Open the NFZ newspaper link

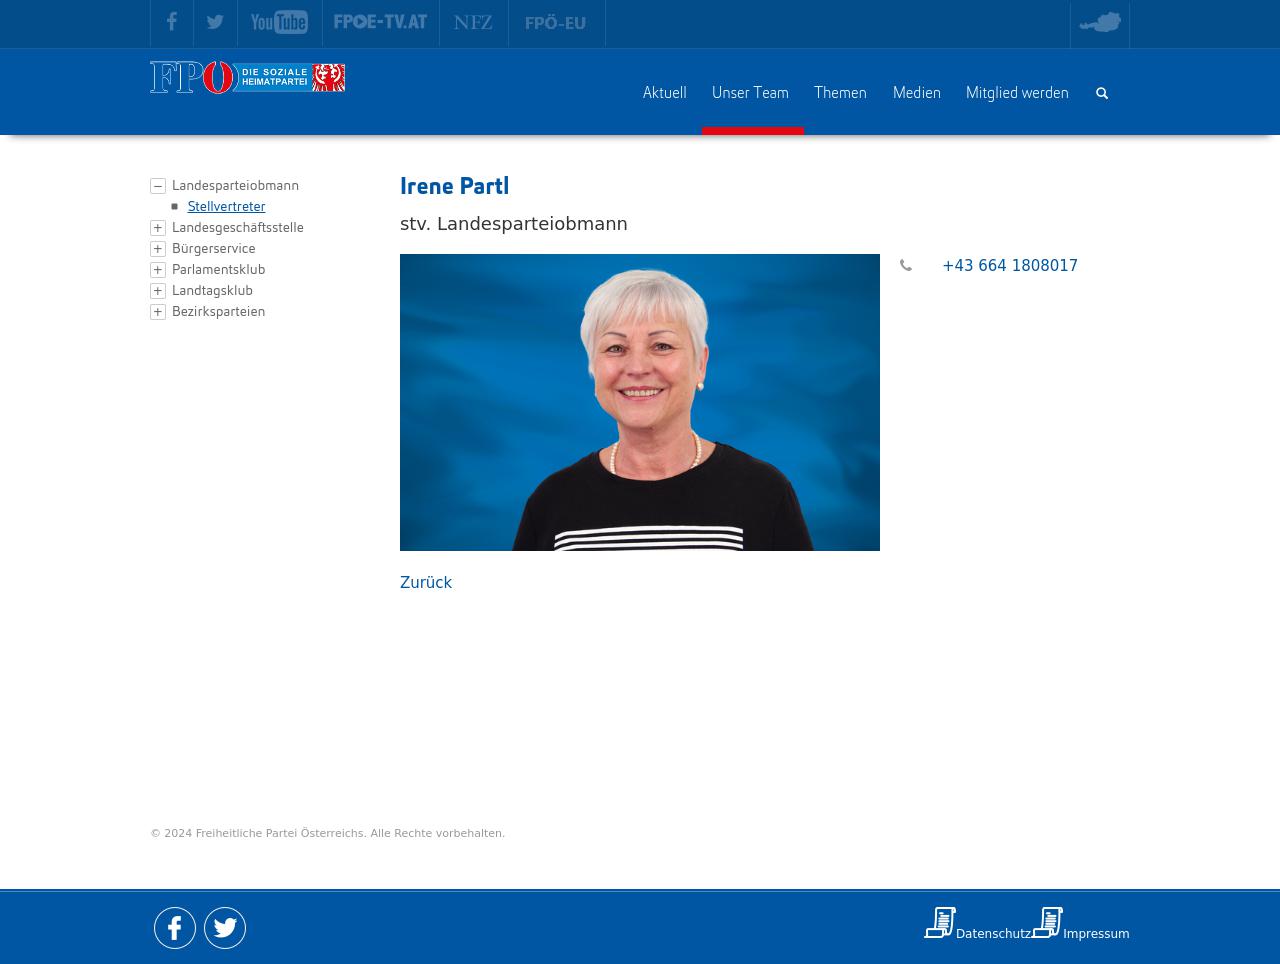(473, 22)
